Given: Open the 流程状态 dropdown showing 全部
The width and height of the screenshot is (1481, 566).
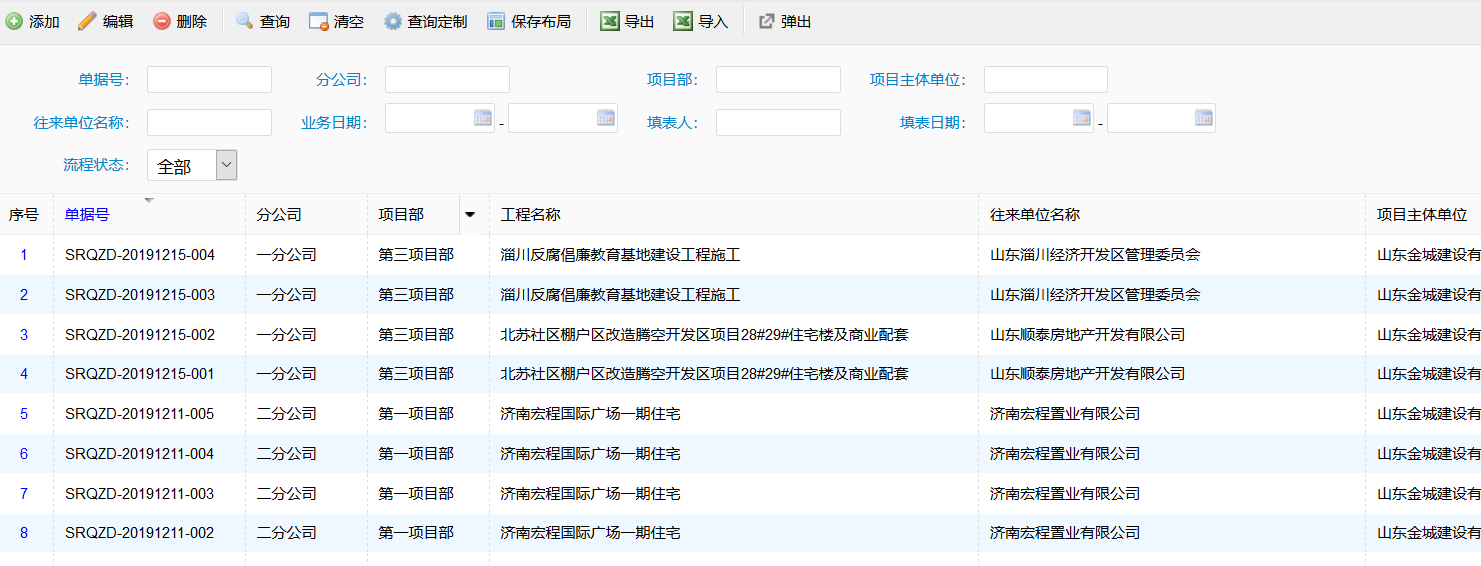Looking at the screenshot, I should coord(192,165).
